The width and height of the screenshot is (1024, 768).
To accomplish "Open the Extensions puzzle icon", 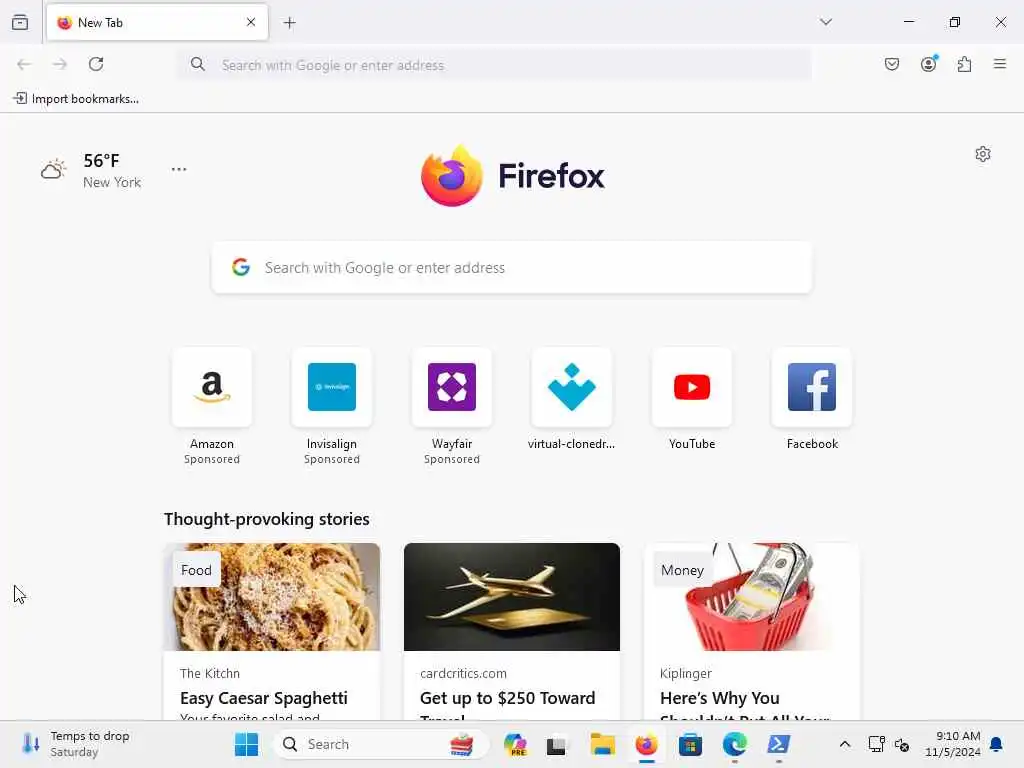I will click(x=965, y=64).
